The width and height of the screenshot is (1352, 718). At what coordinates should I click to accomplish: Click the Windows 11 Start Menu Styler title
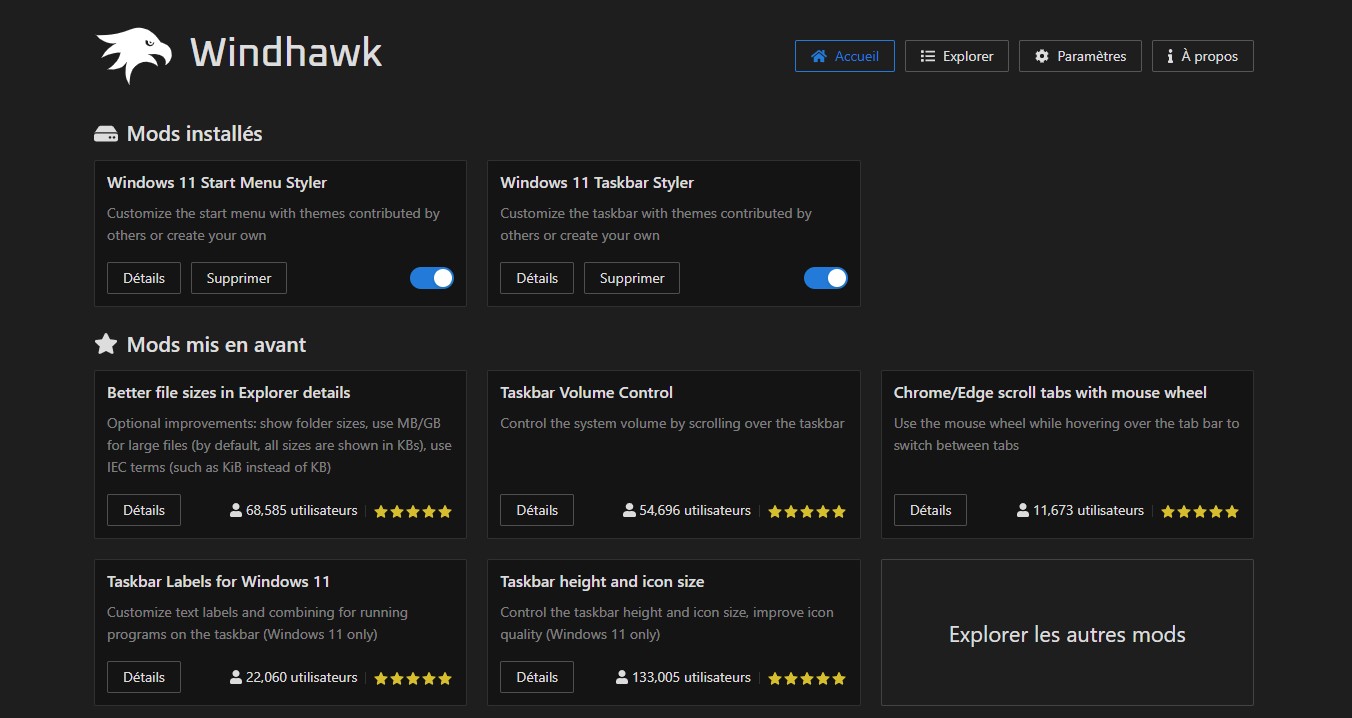(217, 183)
